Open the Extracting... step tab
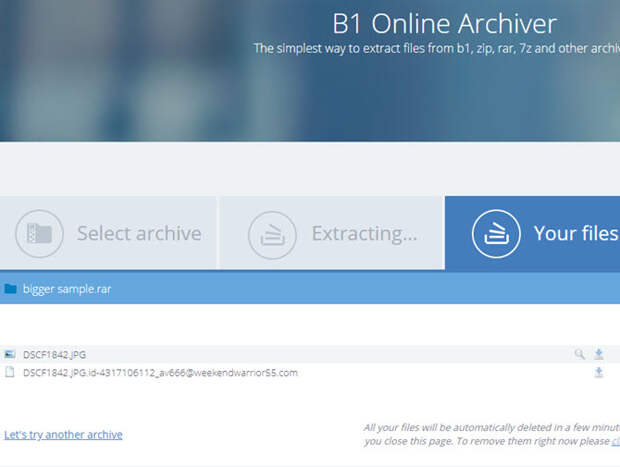 click(332, 233)
